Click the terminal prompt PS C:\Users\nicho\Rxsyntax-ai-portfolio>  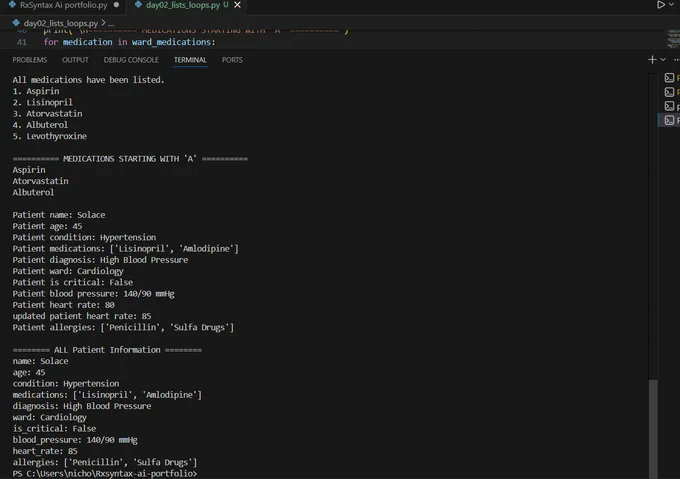[x=105, y=473]
